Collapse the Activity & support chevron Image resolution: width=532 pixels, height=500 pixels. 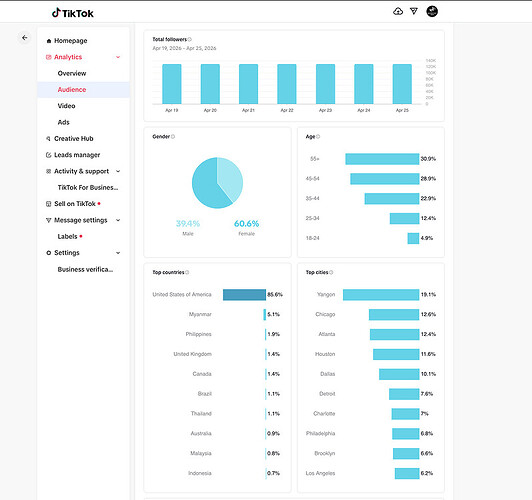(118, 171)
